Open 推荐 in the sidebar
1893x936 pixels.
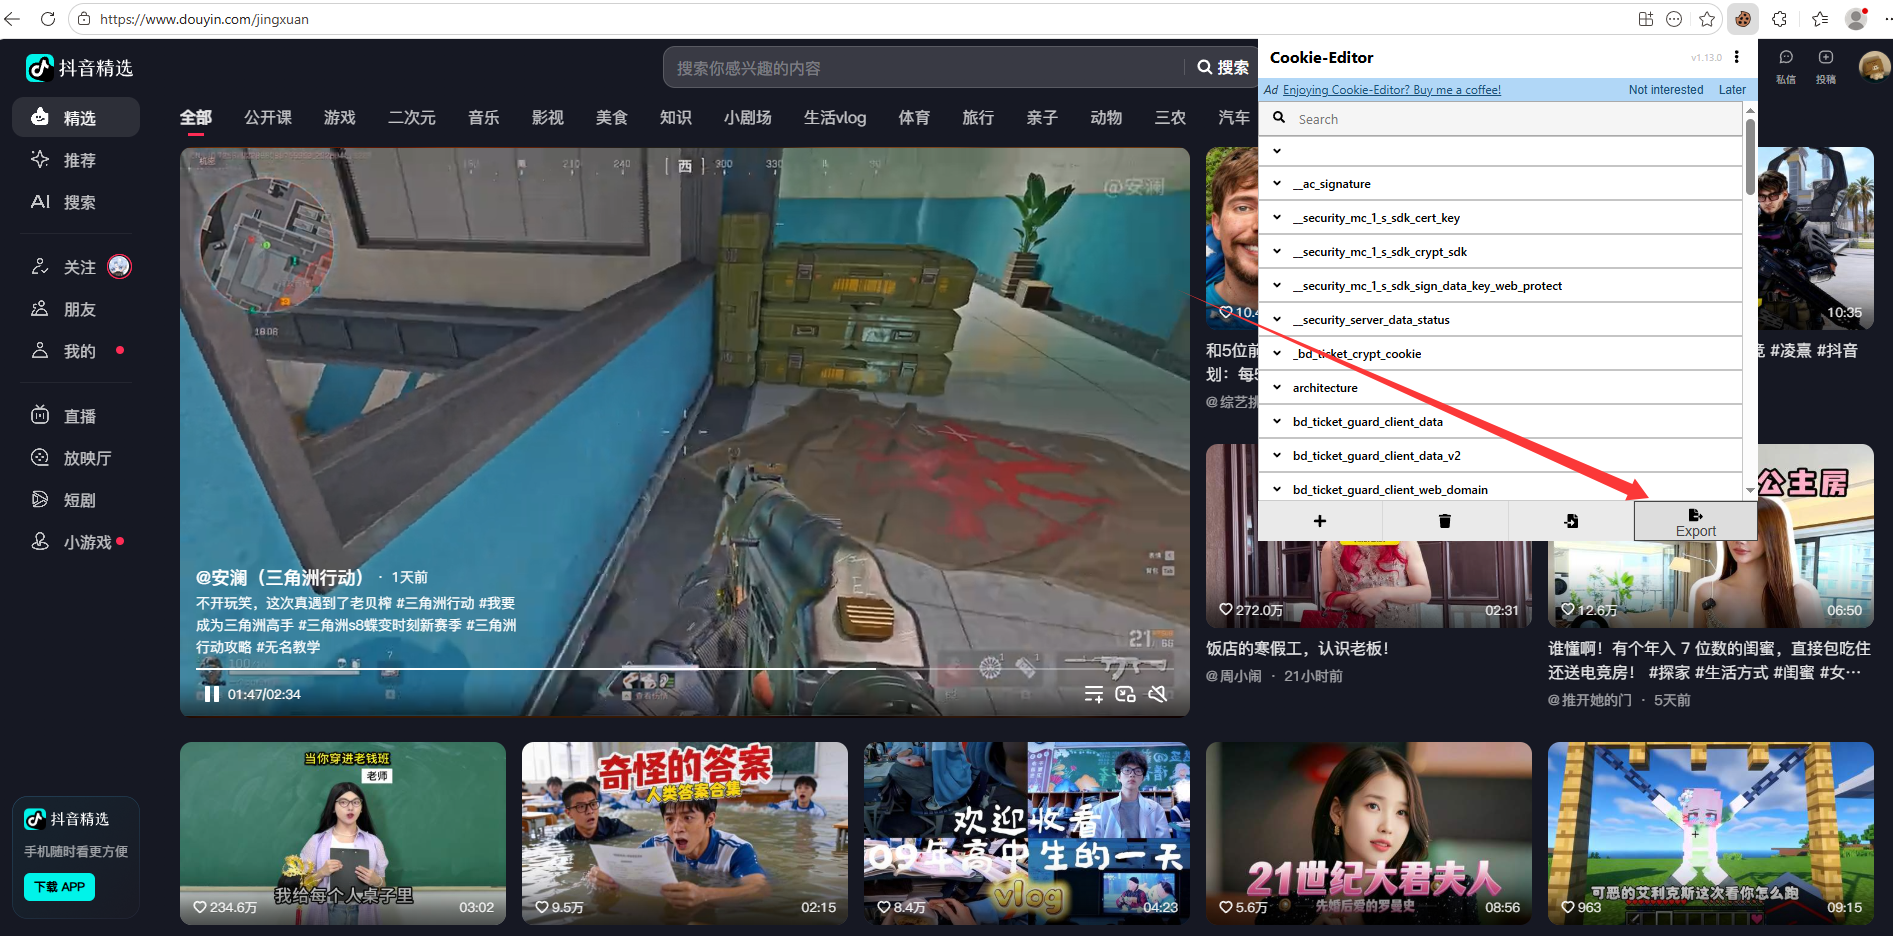click(x=76, y=160)
